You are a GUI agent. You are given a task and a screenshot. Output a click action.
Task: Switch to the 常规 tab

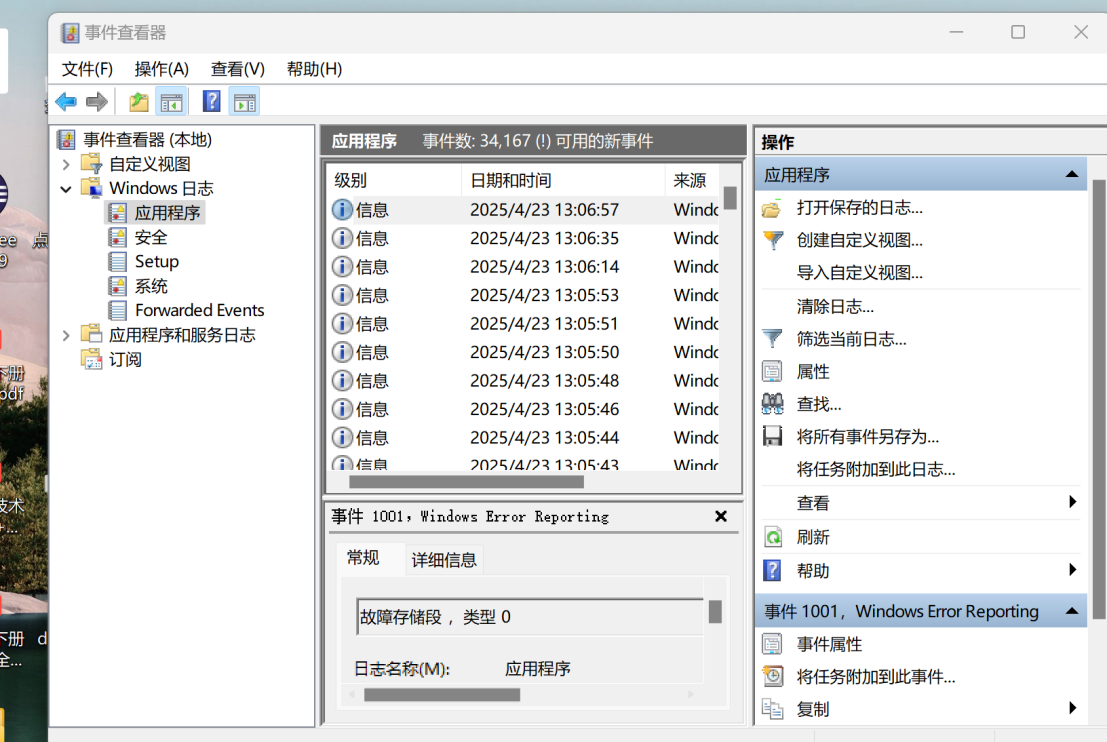coord(364,558)
